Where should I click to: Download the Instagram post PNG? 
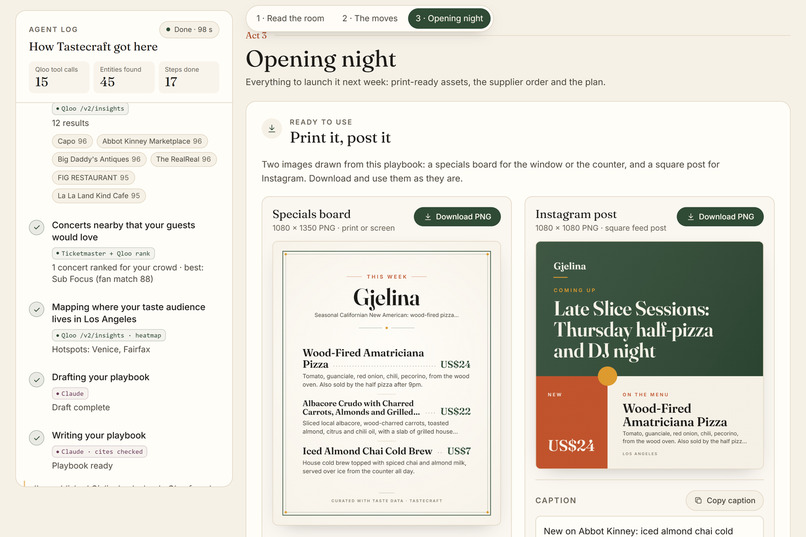720,217
